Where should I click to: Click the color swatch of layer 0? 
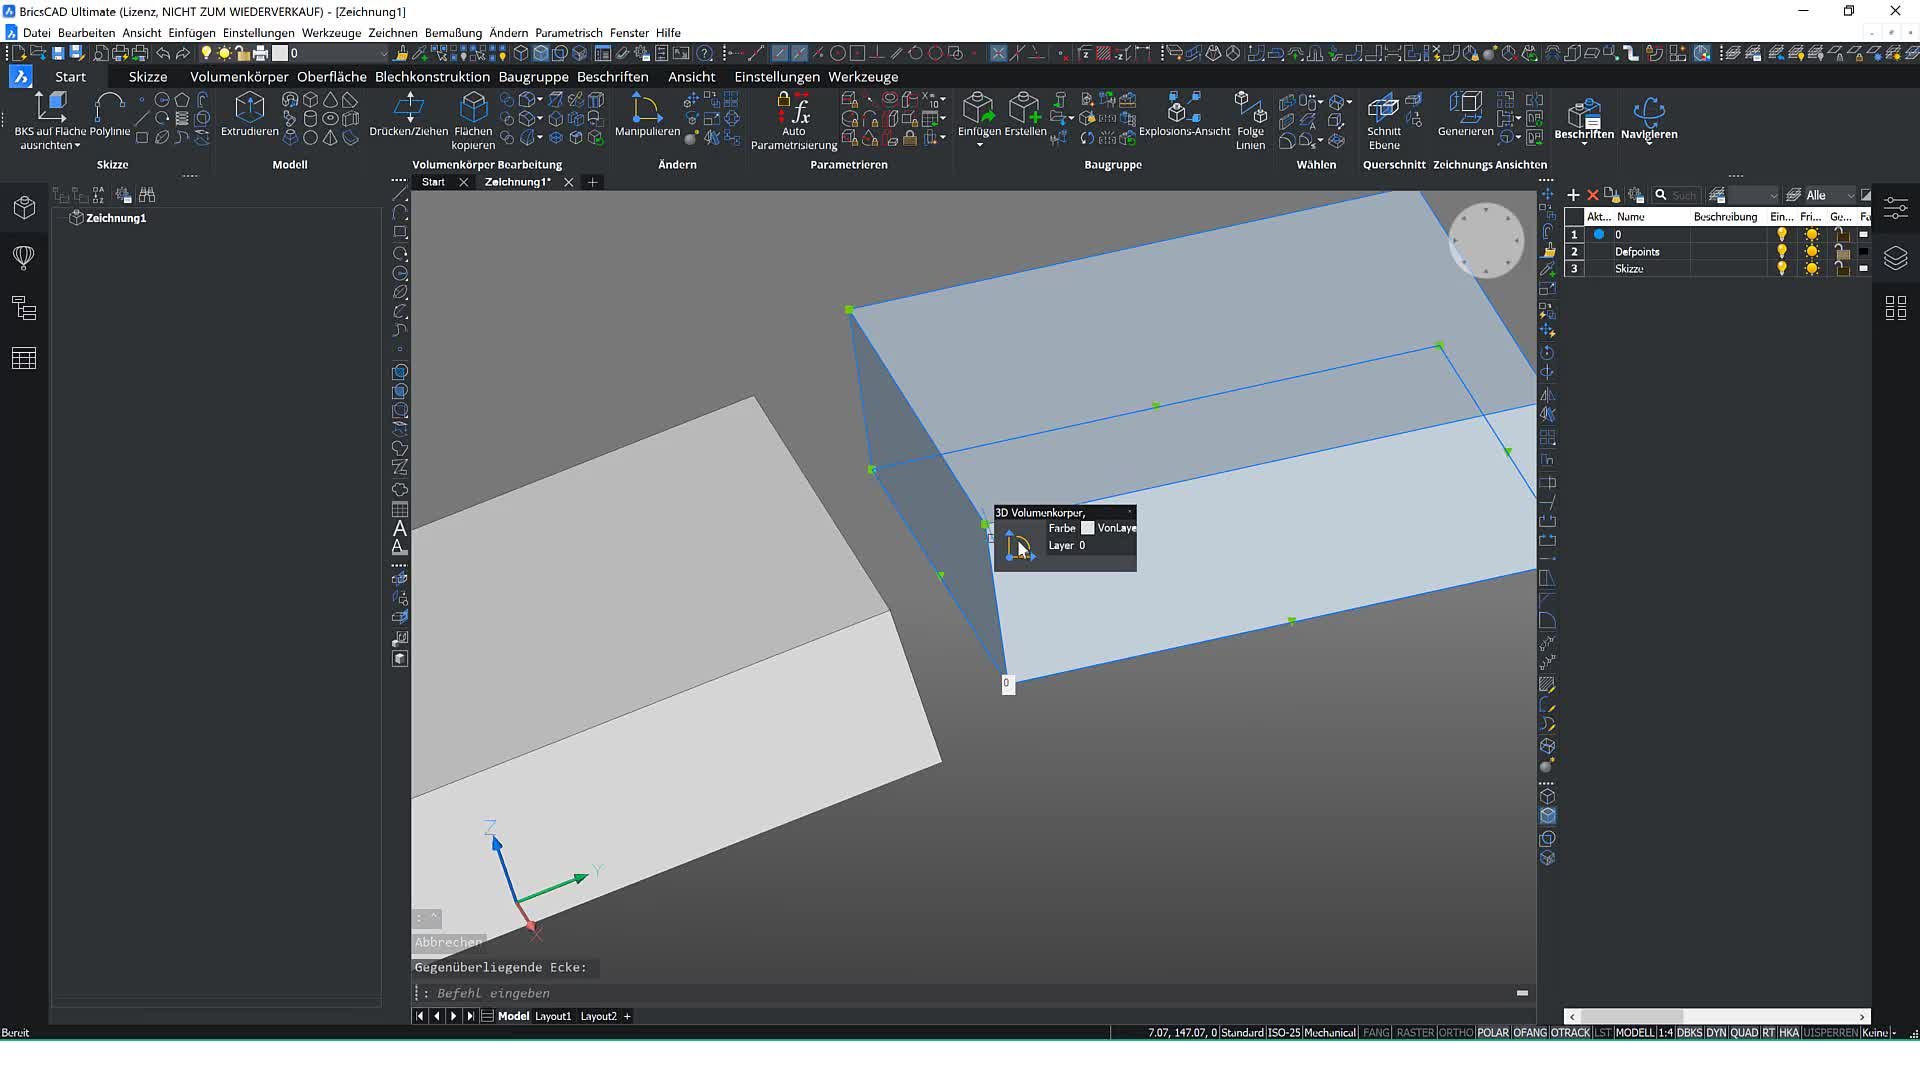1863,235
